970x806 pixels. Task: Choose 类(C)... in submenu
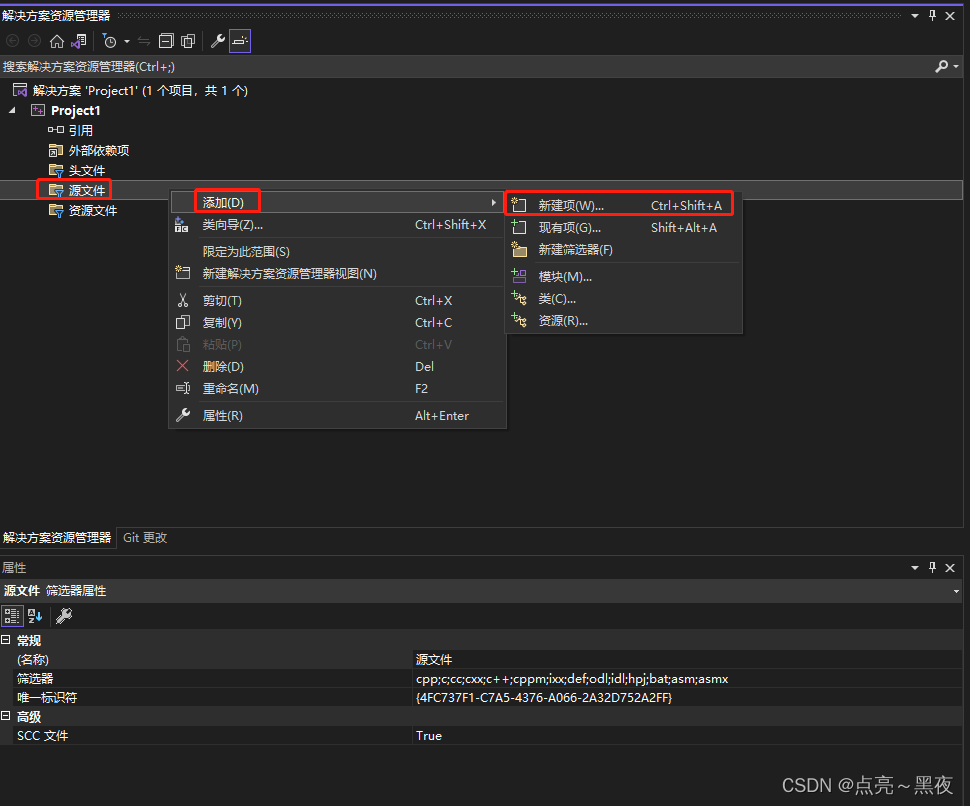click(624, 299)
